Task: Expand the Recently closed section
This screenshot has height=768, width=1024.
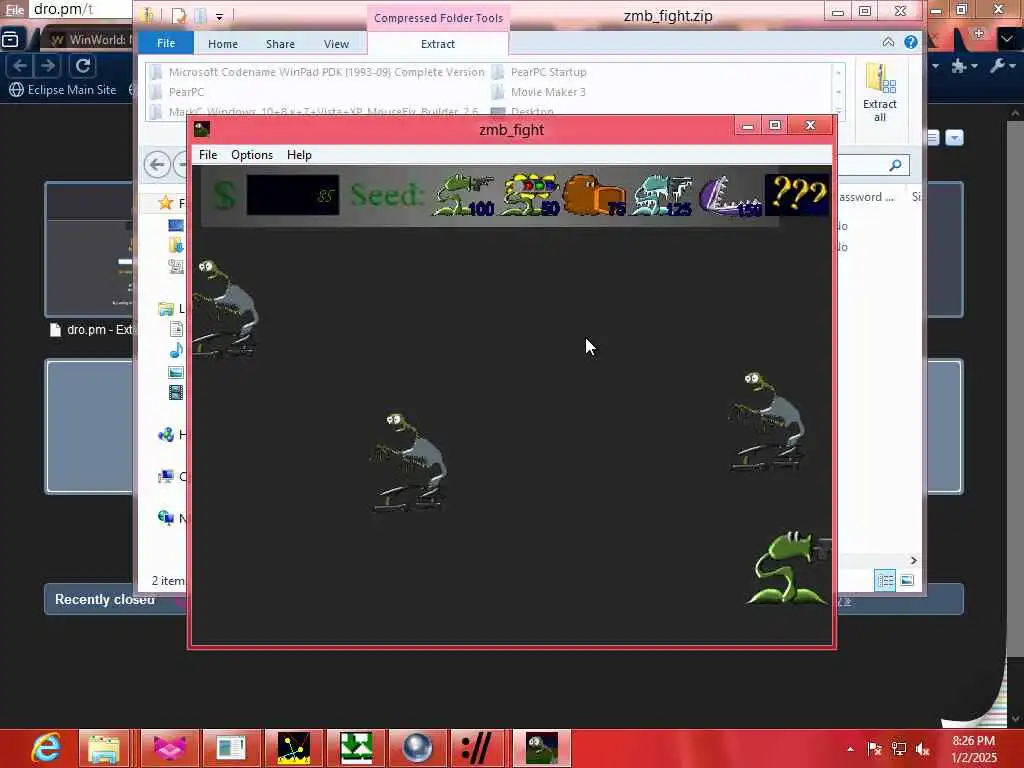Action: coord(104,600)
